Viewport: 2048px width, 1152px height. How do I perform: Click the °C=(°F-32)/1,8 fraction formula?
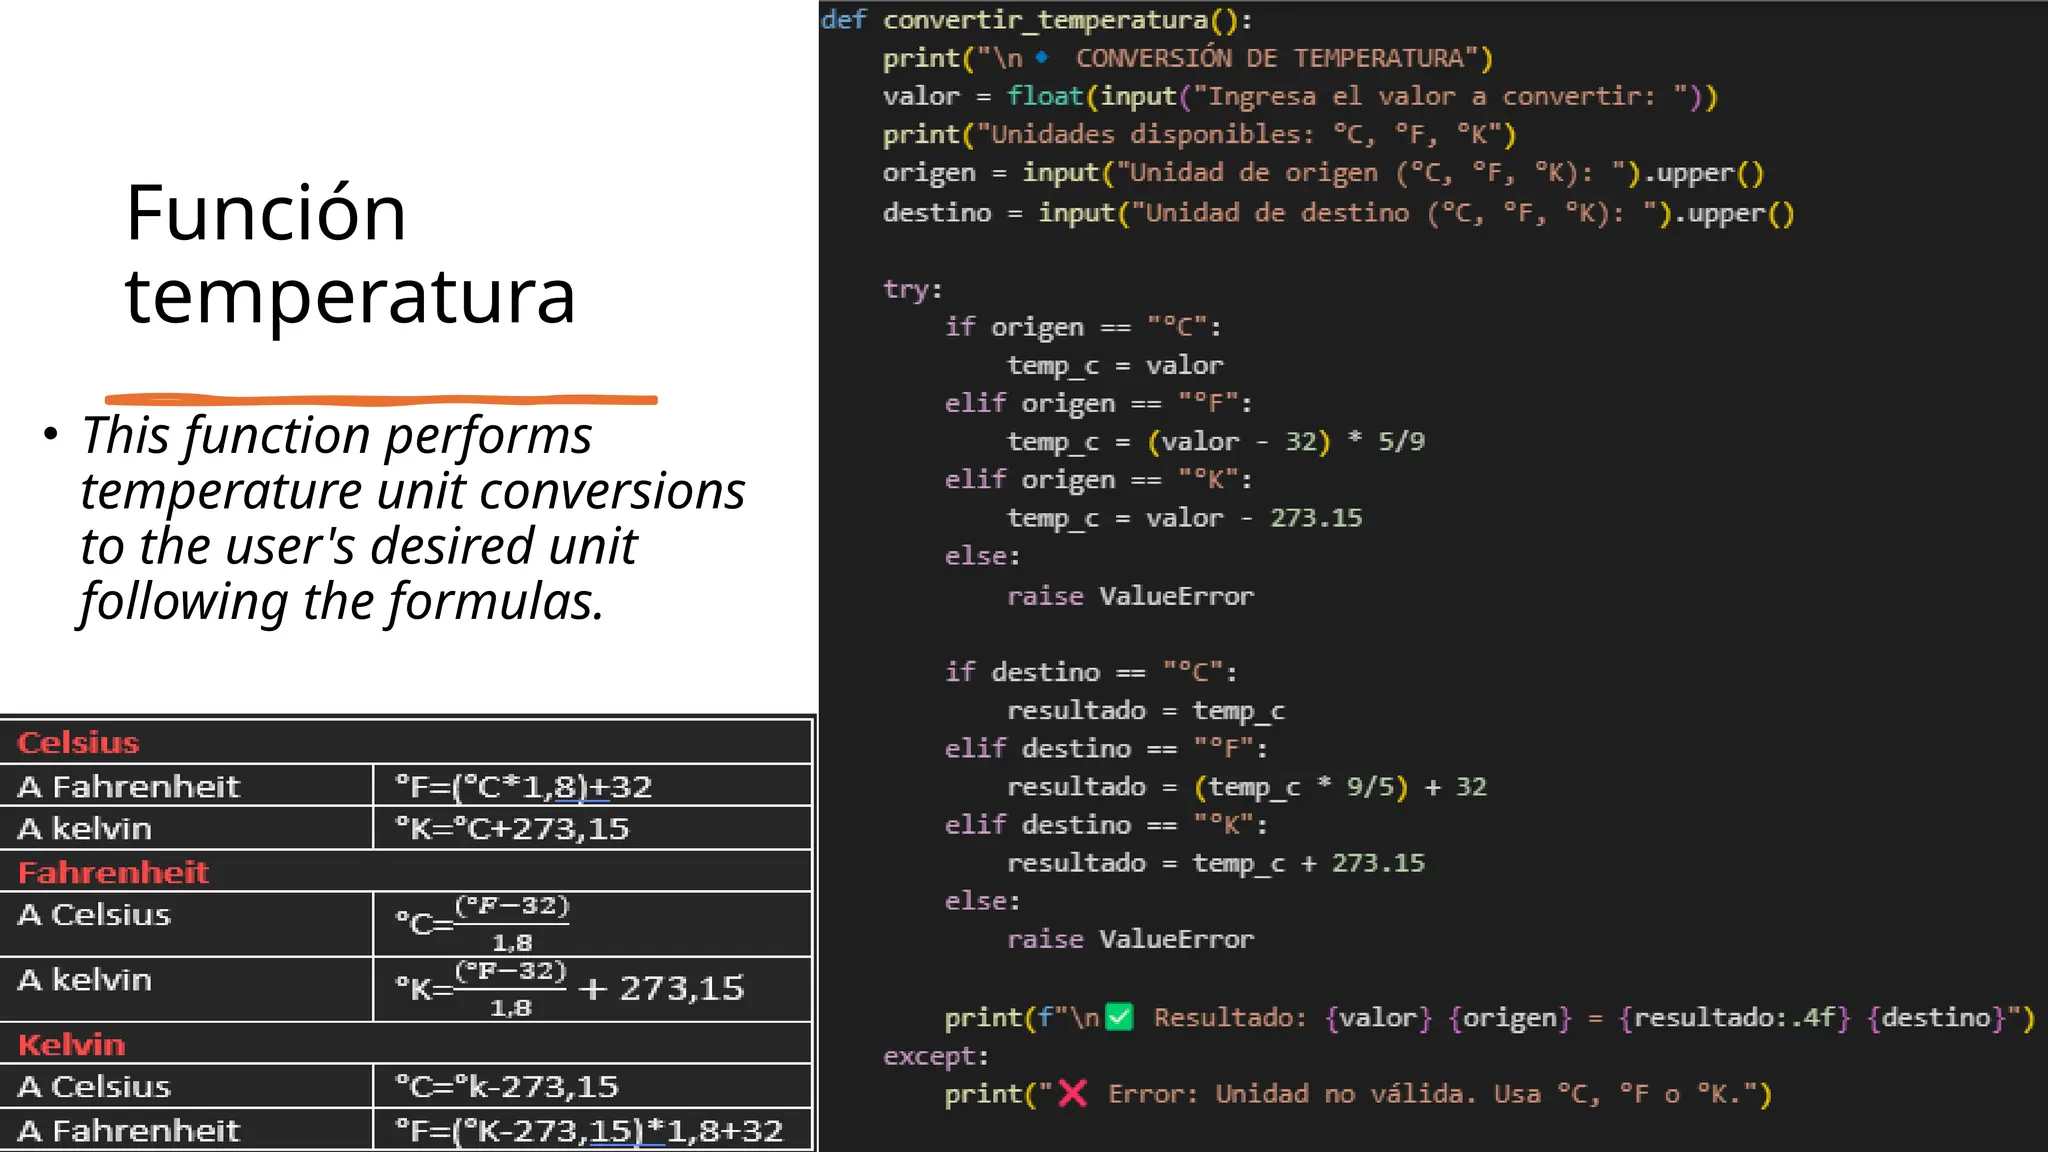click(482, 923)
